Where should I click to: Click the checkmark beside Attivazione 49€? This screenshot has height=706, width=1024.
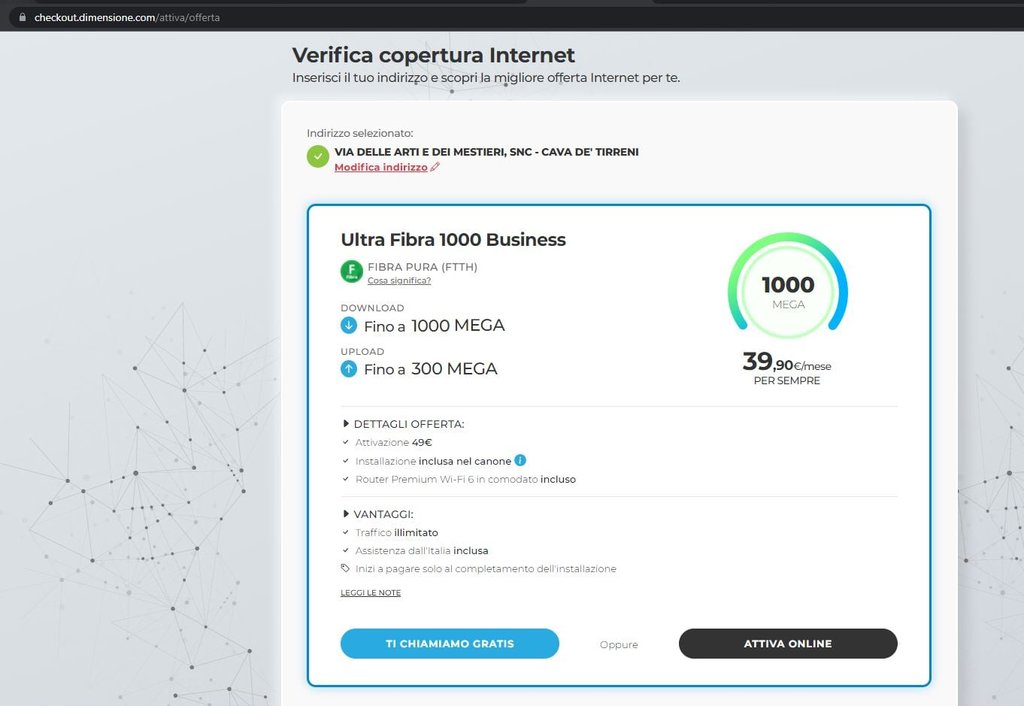pos(346,442)
